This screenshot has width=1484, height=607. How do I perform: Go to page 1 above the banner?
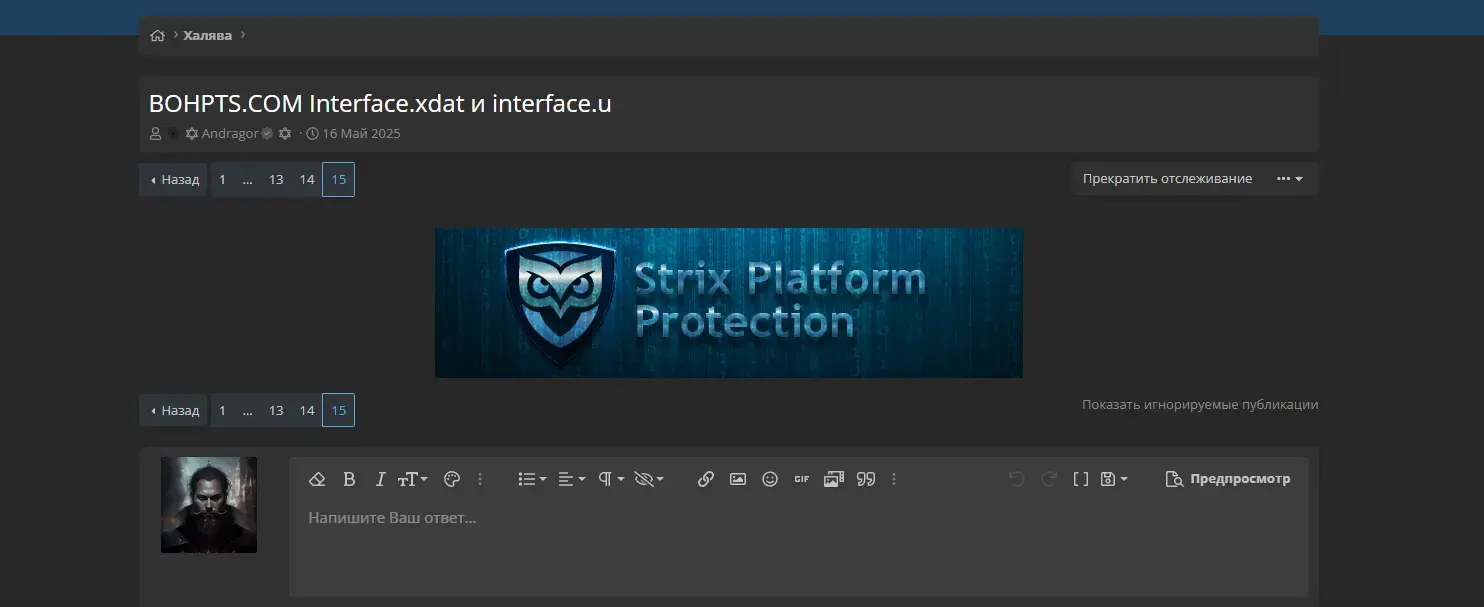222,180
